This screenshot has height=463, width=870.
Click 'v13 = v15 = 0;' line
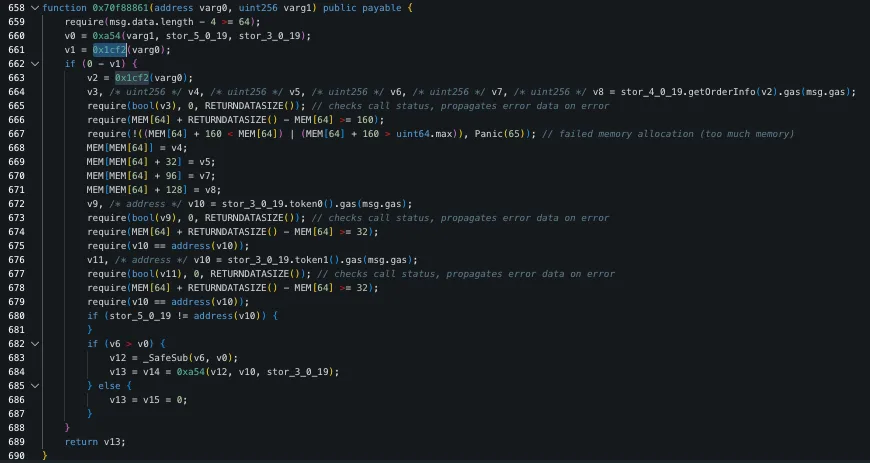point(149,400)
